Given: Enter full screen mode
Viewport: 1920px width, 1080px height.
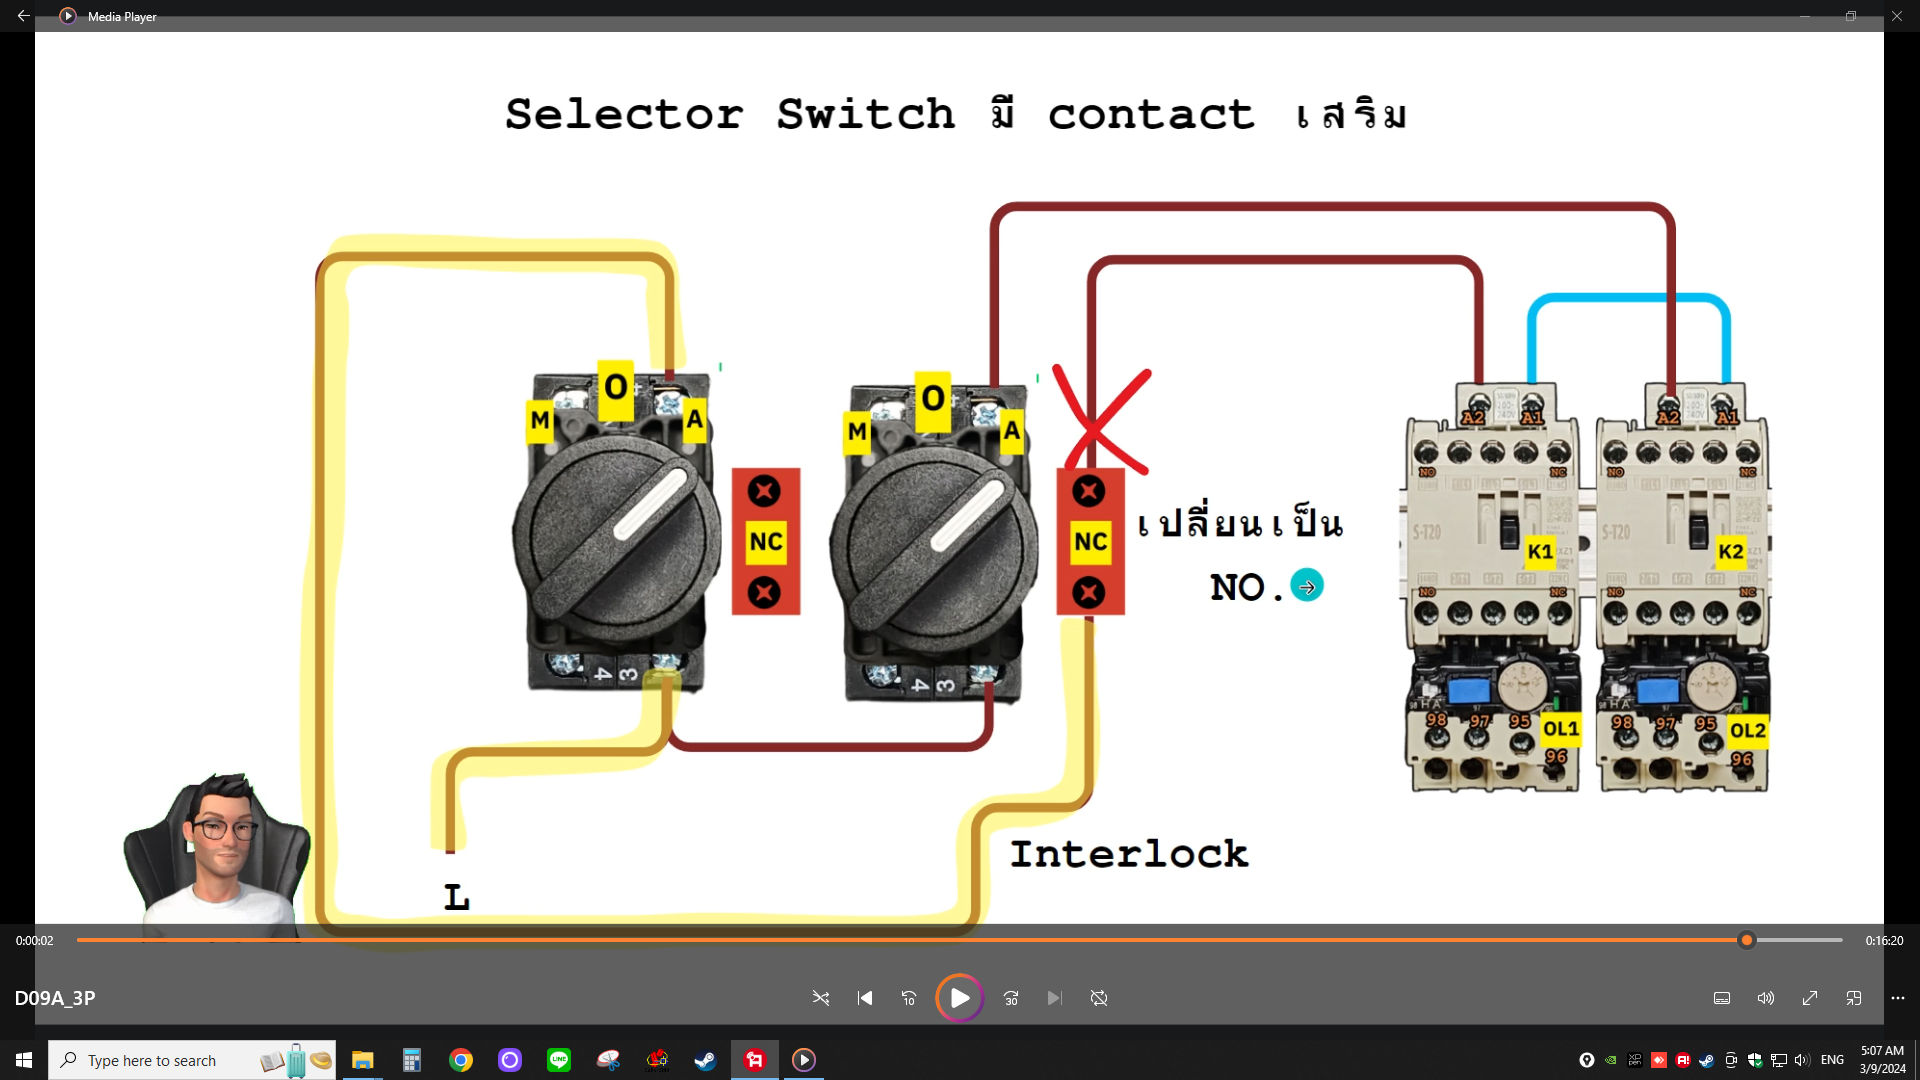Looking at the screenshot, I should tap(1810, 998).
